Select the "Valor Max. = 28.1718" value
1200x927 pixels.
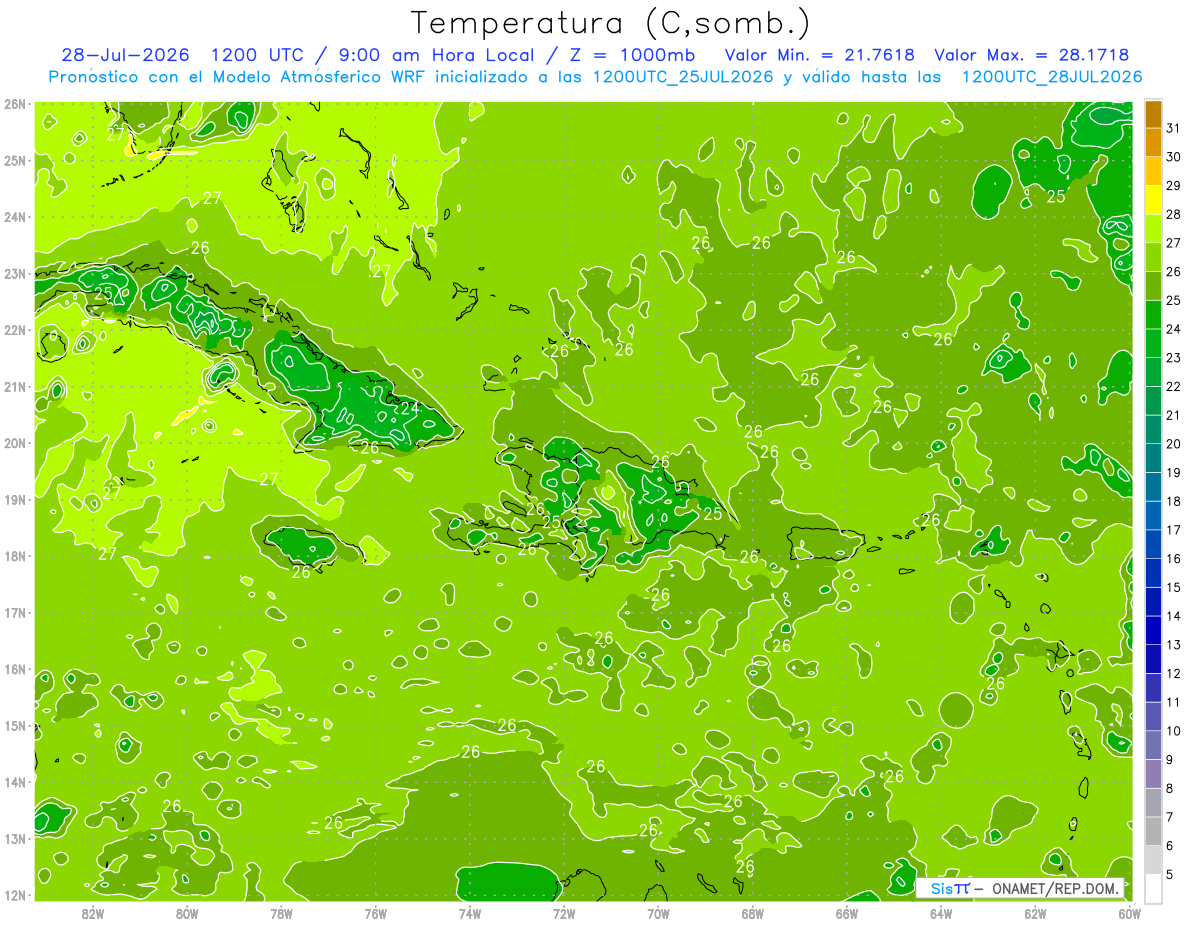pos(1031,55)
